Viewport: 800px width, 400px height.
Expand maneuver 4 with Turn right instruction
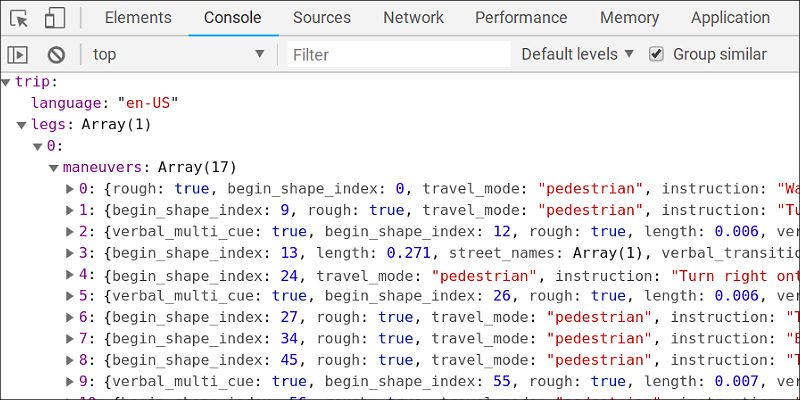point(70,274)
